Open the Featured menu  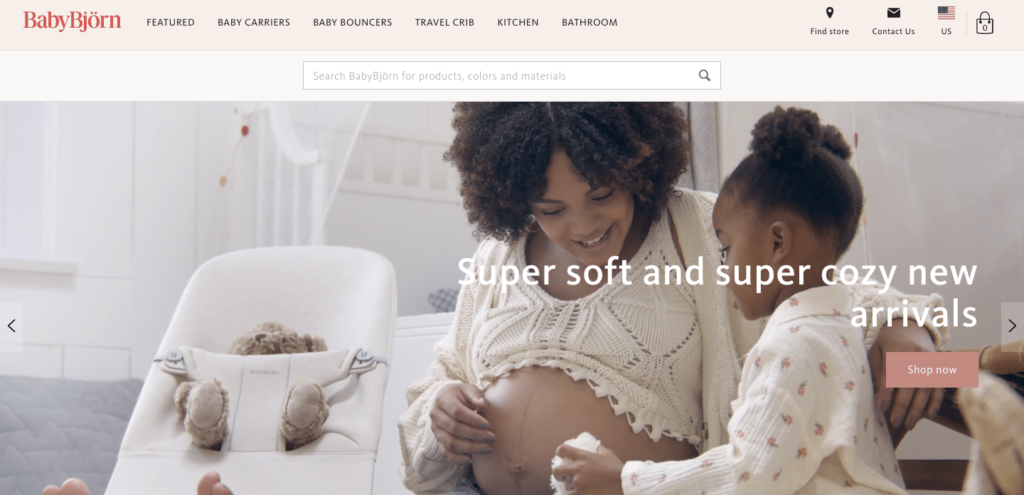click(x=170, y=22)
